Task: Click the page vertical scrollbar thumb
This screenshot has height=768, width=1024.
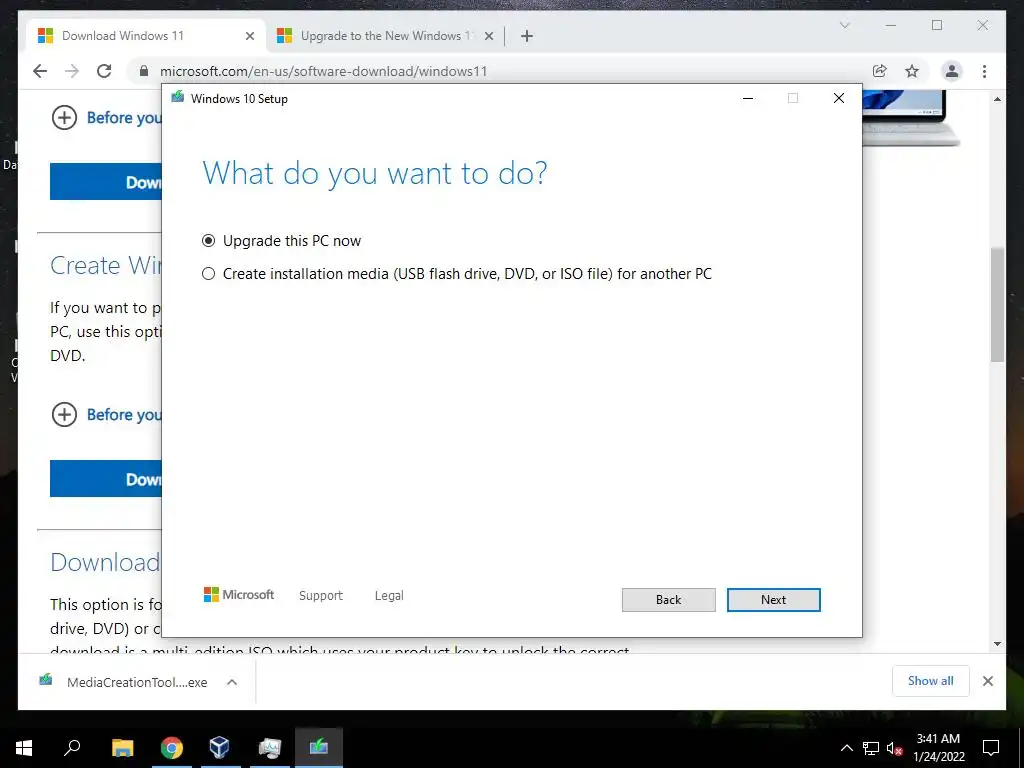Action: pyautogui.click(x=997, y=304)
